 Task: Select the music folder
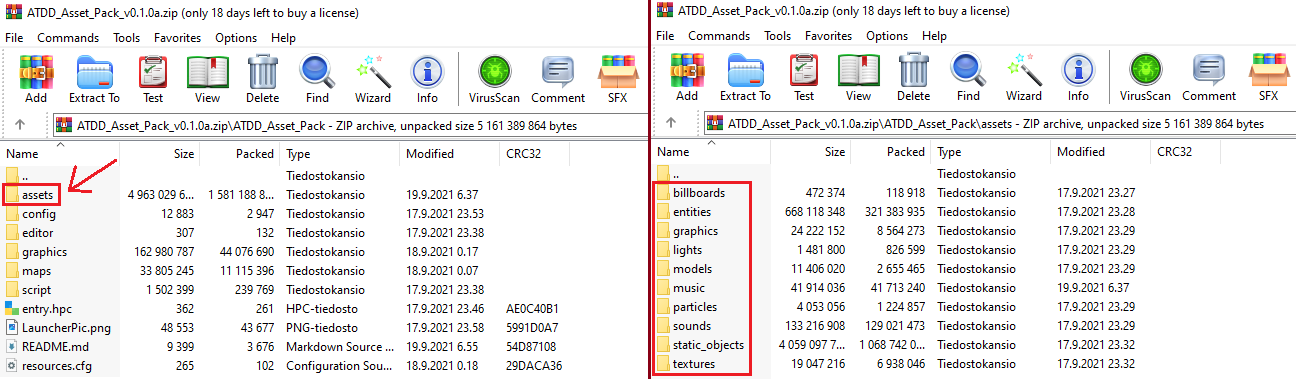(x=689, y=288)
